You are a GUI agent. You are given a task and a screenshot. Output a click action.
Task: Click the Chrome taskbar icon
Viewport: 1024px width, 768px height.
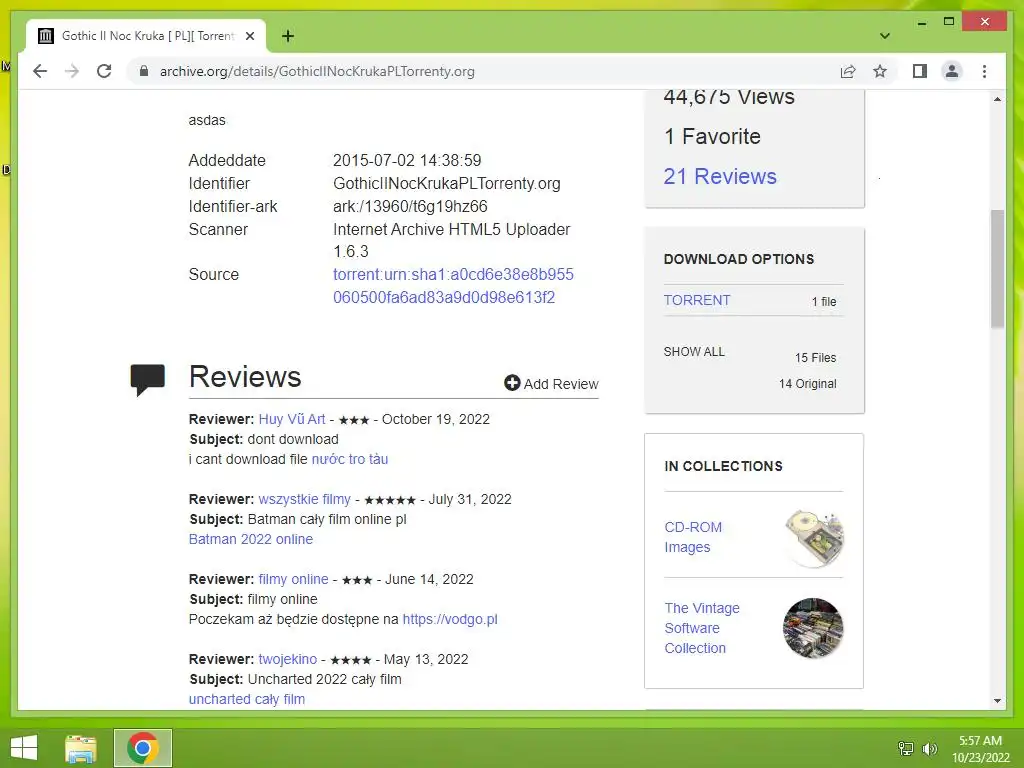pos(143,748)
